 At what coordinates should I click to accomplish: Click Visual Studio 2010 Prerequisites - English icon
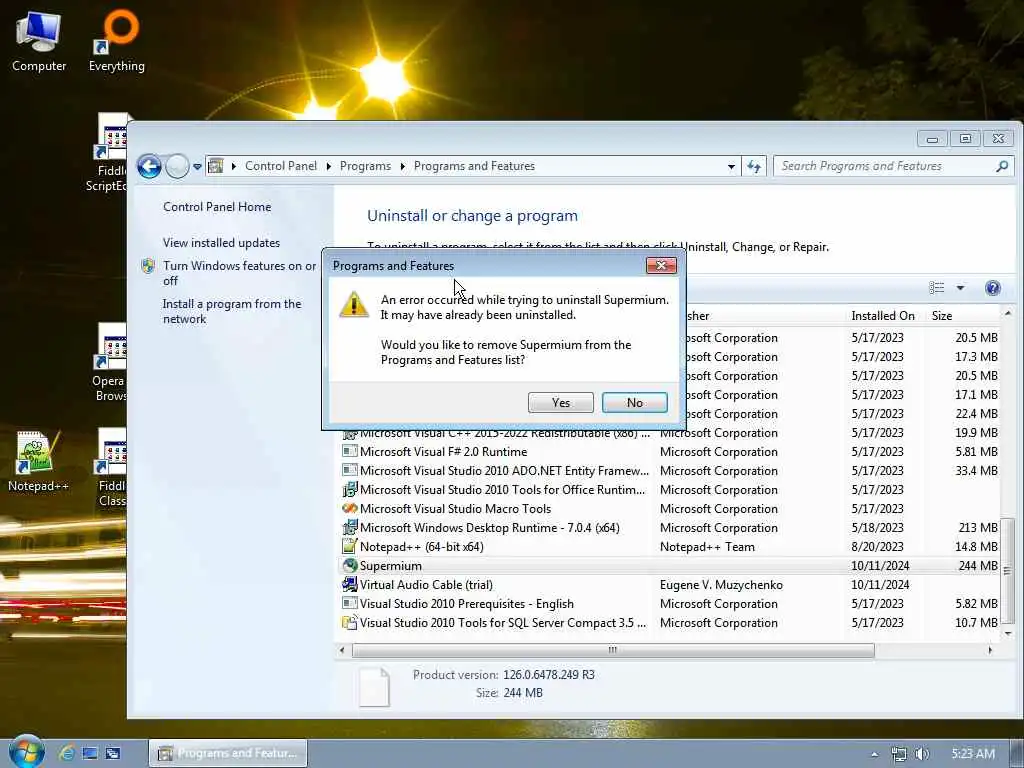[x=349, y=603]
